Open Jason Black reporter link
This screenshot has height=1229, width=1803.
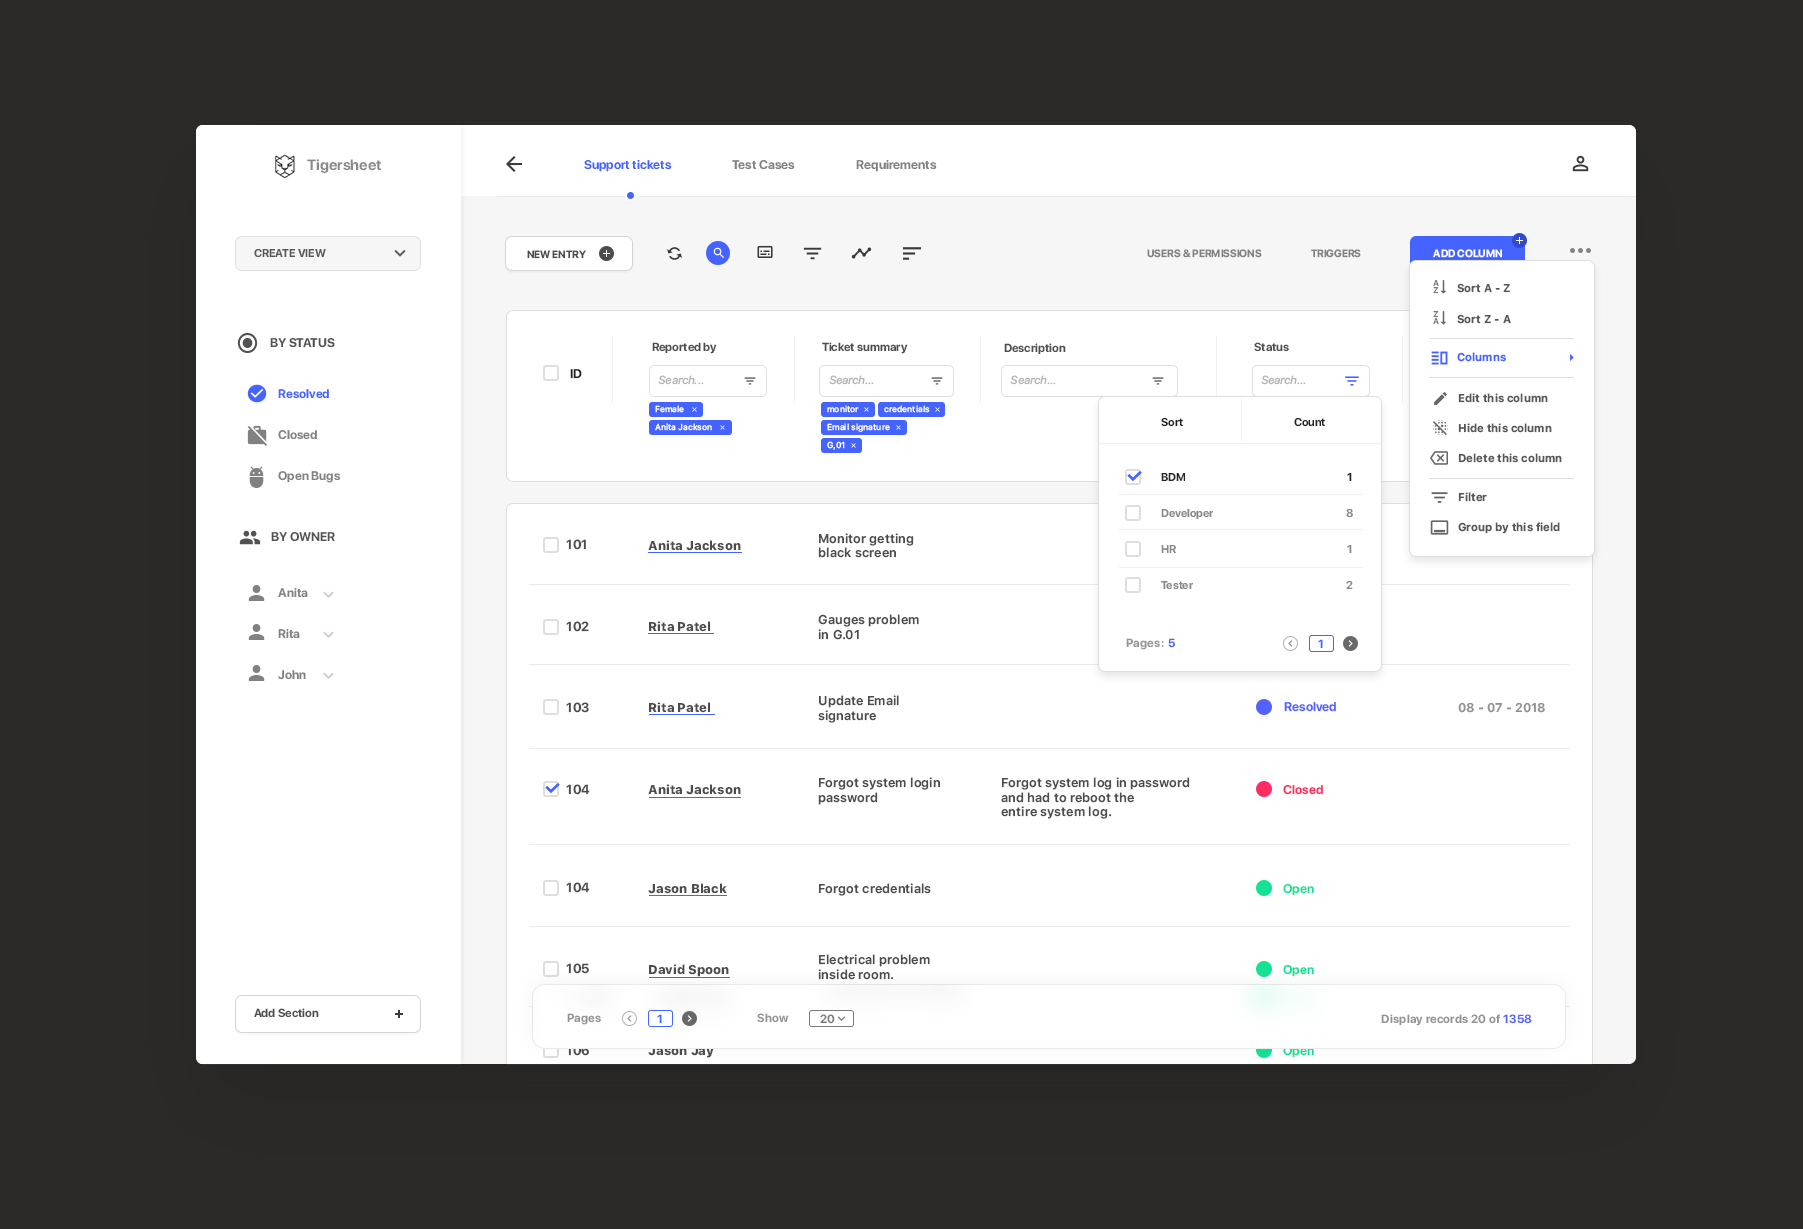pos(687,889)
